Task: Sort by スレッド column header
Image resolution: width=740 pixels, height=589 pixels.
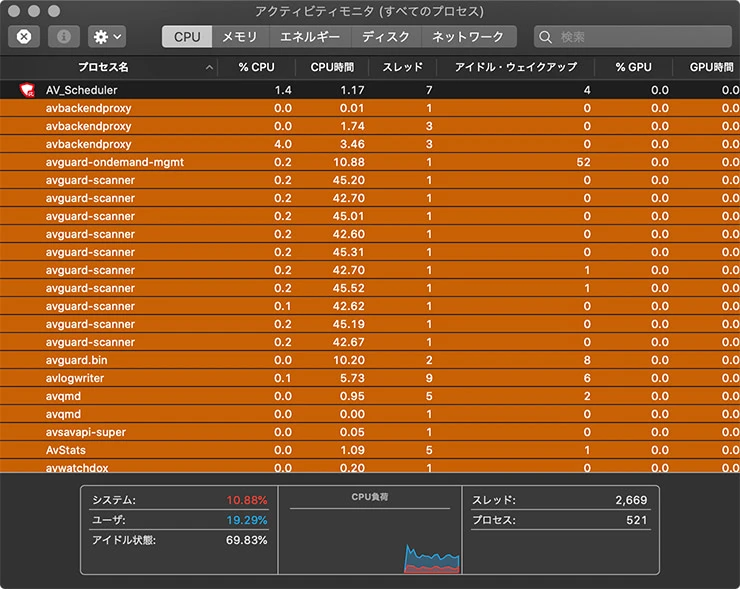Action: (x=402, y=67)
